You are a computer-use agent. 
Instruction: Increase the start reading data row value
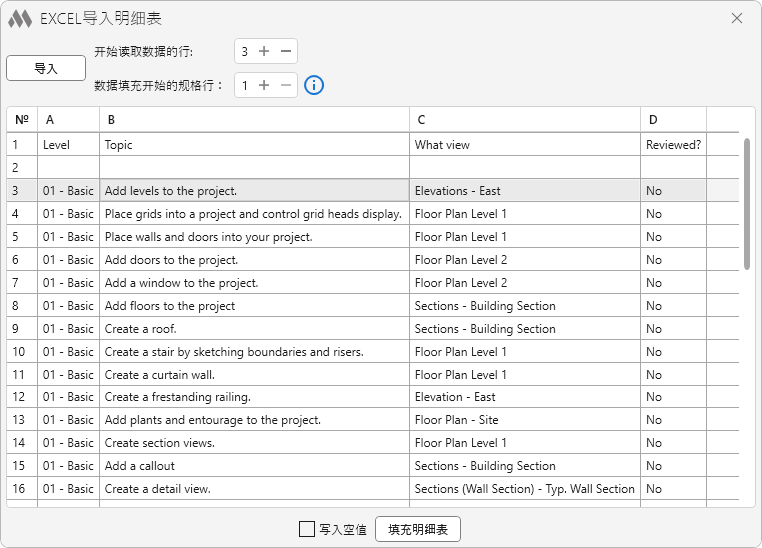[264, 51]
